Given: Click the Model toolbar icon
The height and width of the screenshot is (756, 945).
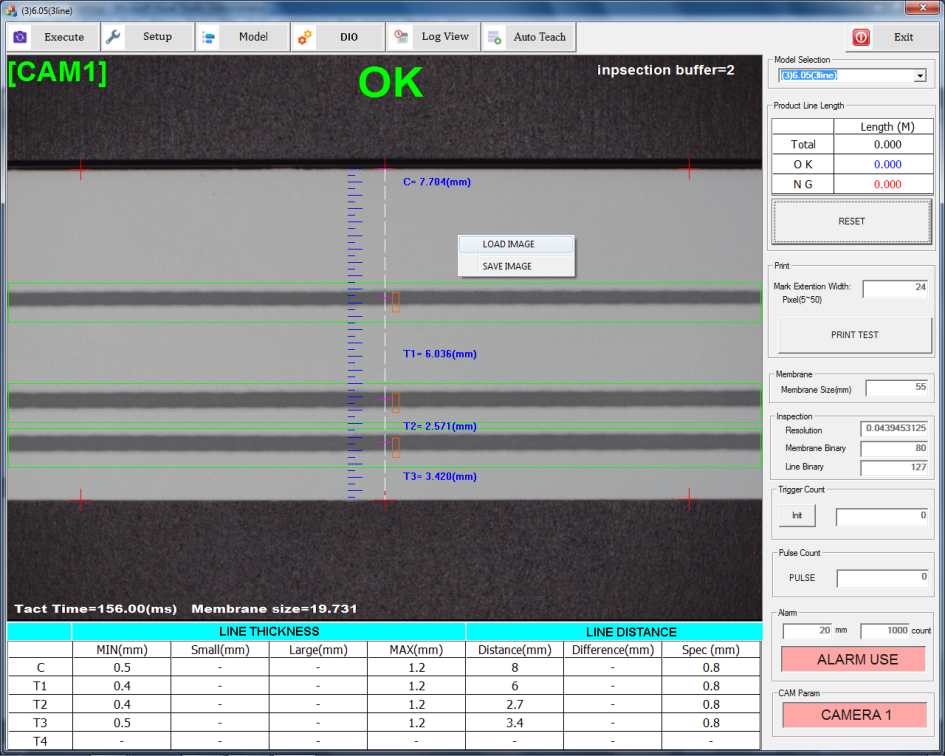Looking at the screenshot, I should (209, 37).
